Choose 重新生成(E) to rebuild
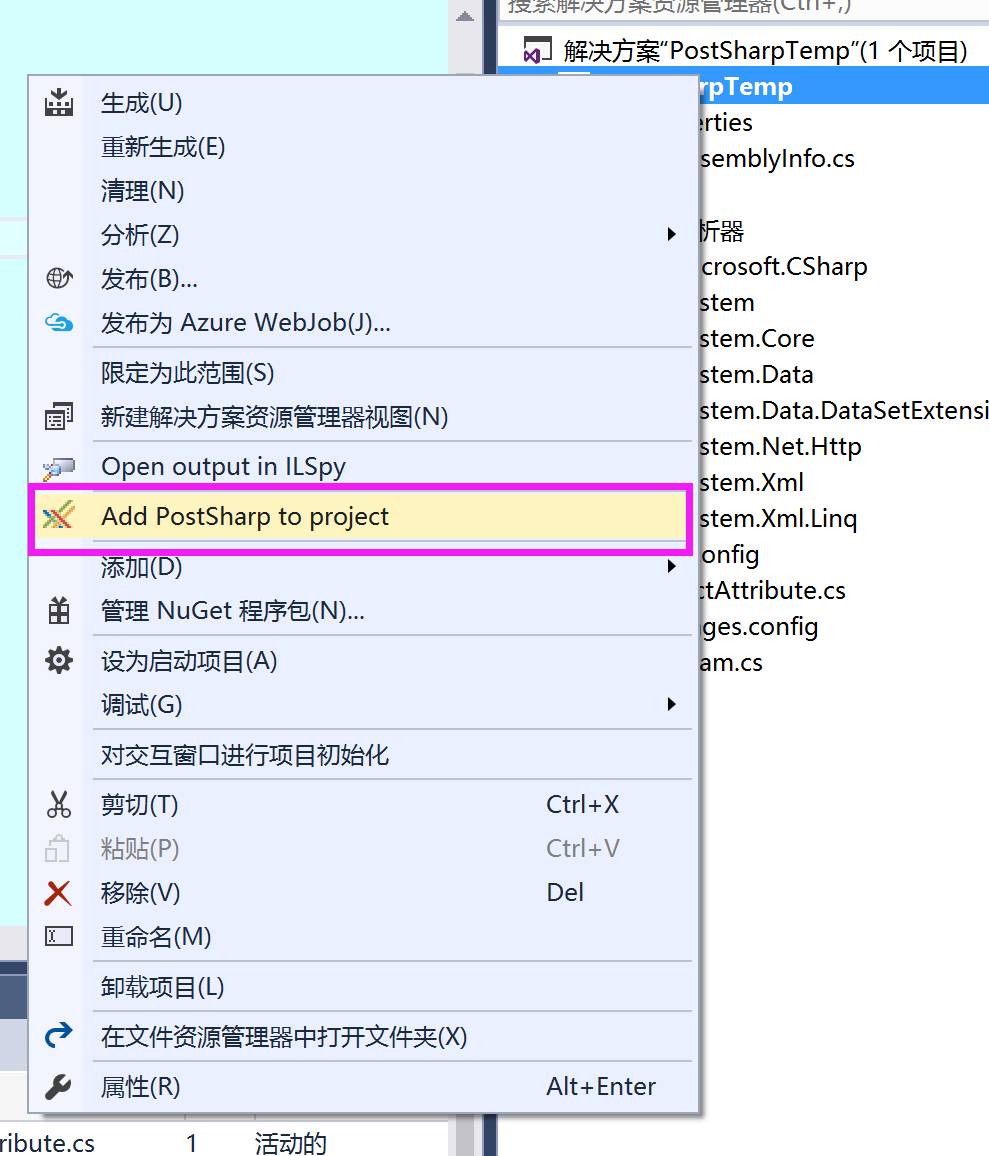 point(163,147)
